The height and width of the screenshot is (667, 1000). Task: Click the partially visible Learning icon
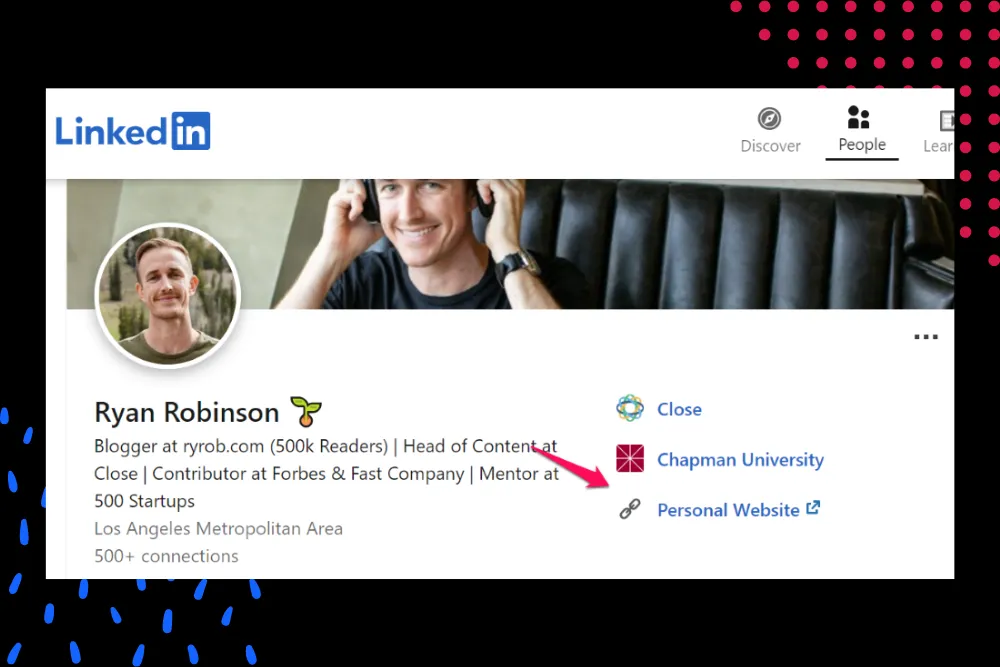(947, 120)
